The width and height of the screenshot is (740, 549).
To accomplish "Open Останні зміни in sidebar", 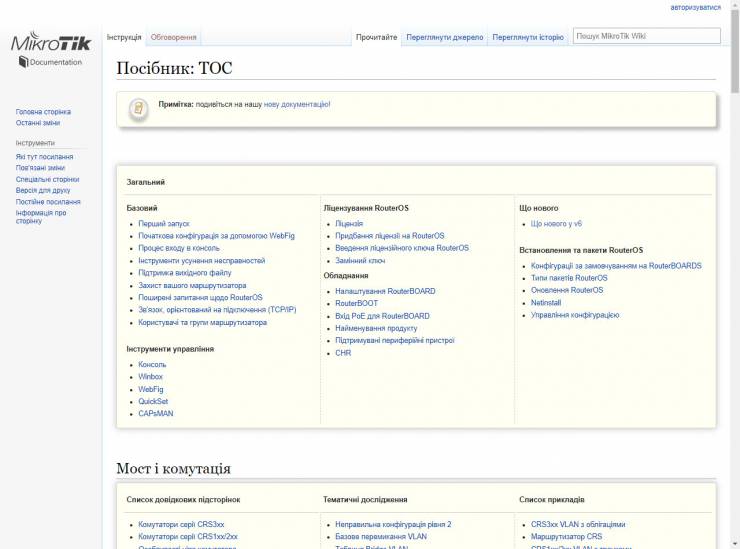I will click(38, 123).
